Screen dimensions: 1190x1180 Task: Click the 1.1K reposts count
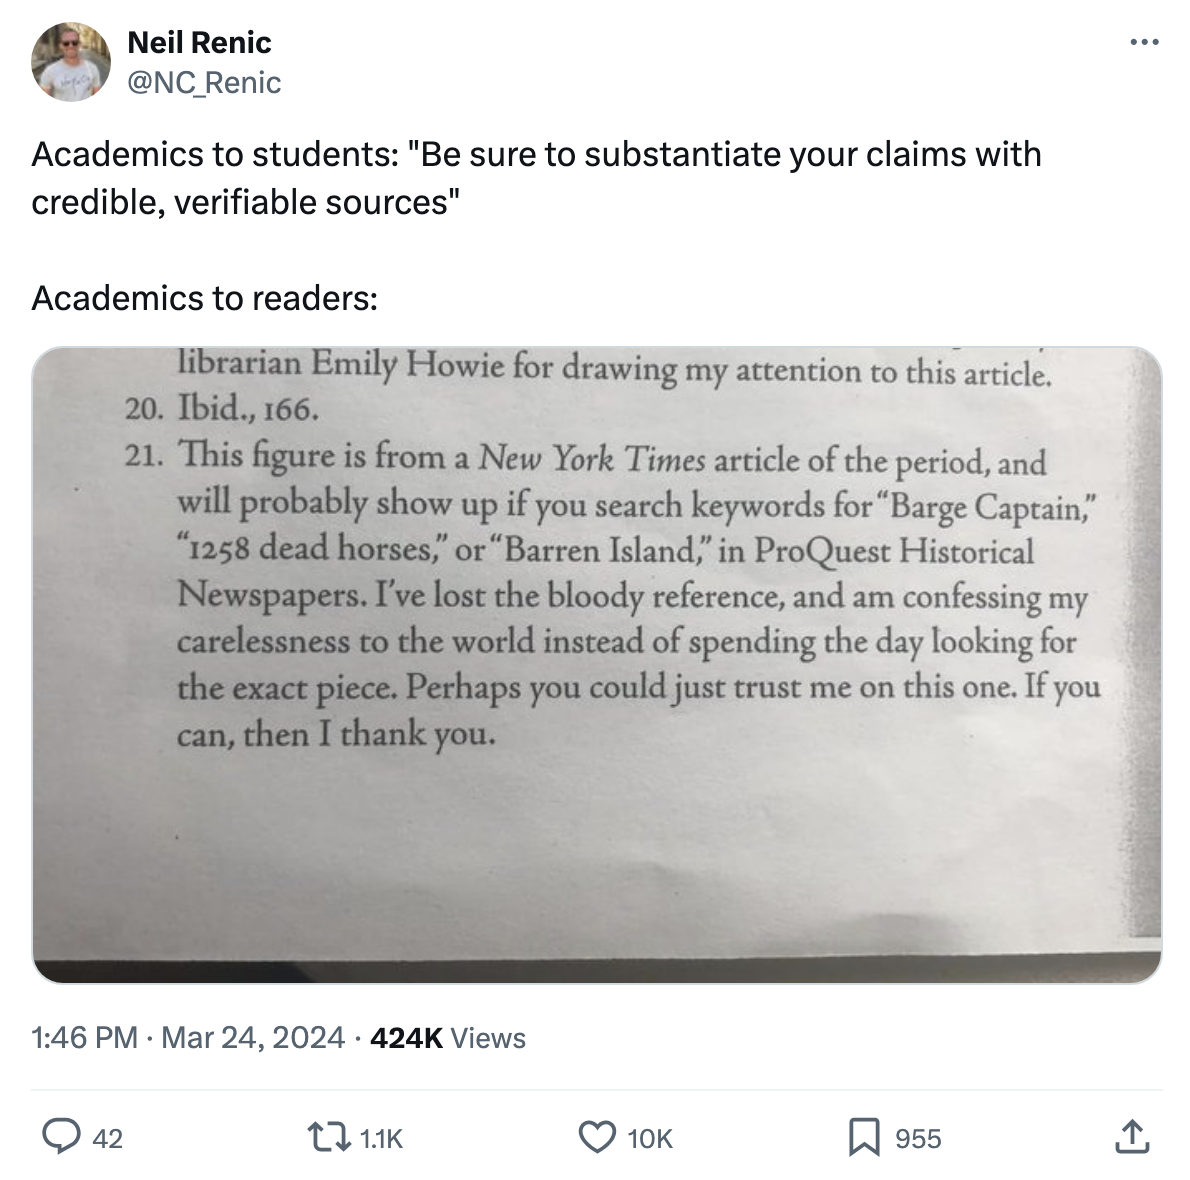coord(381,1138)
